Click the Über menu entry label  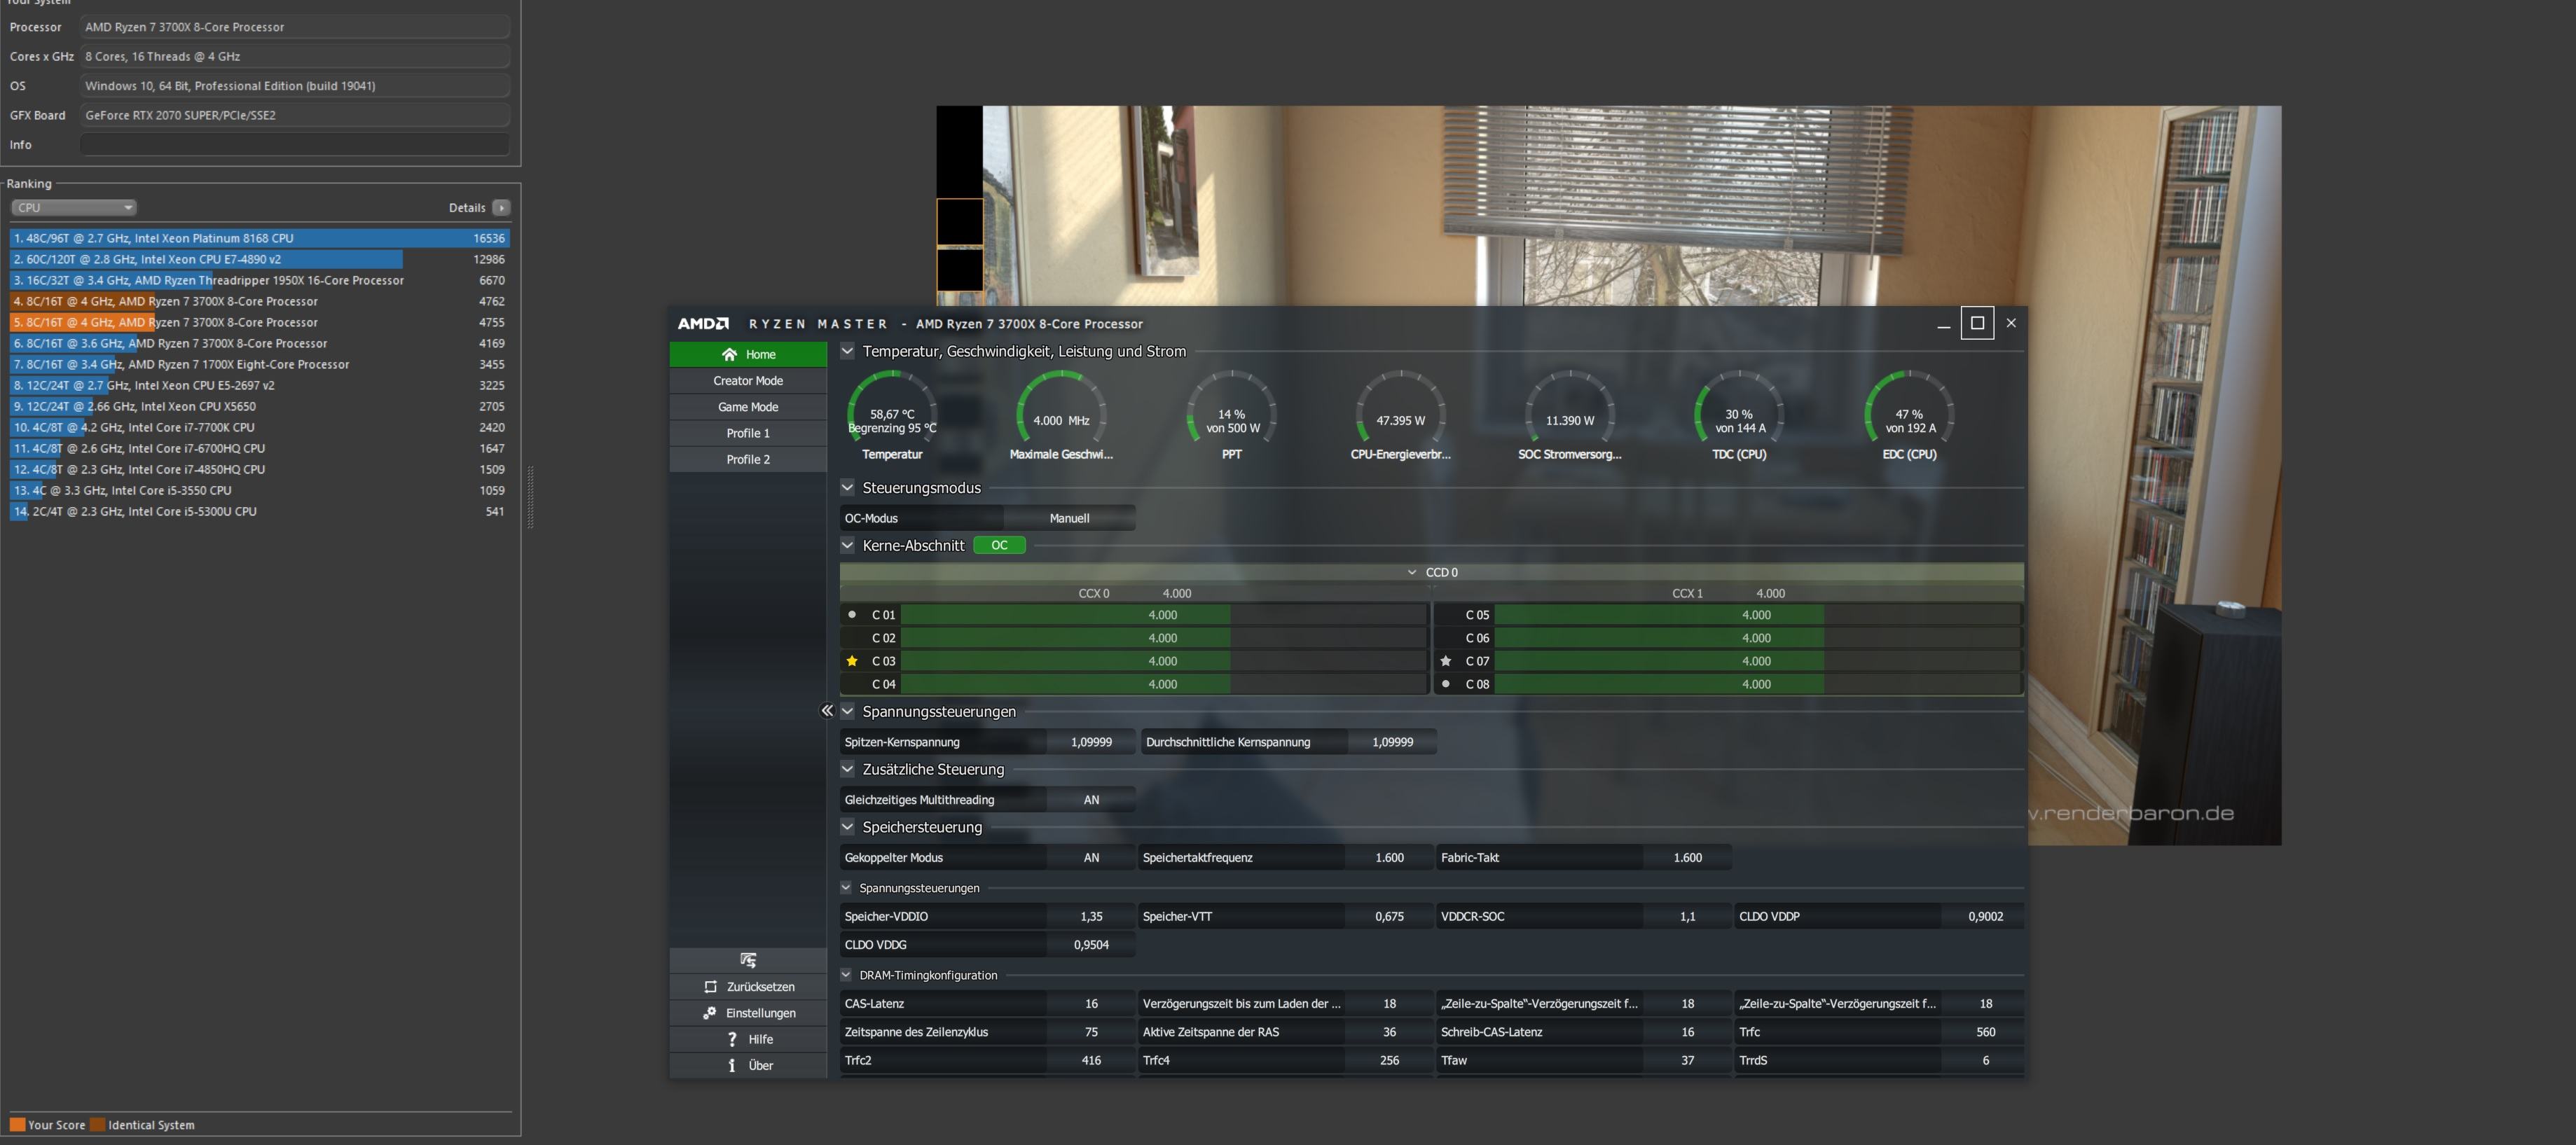(760, 1065)
